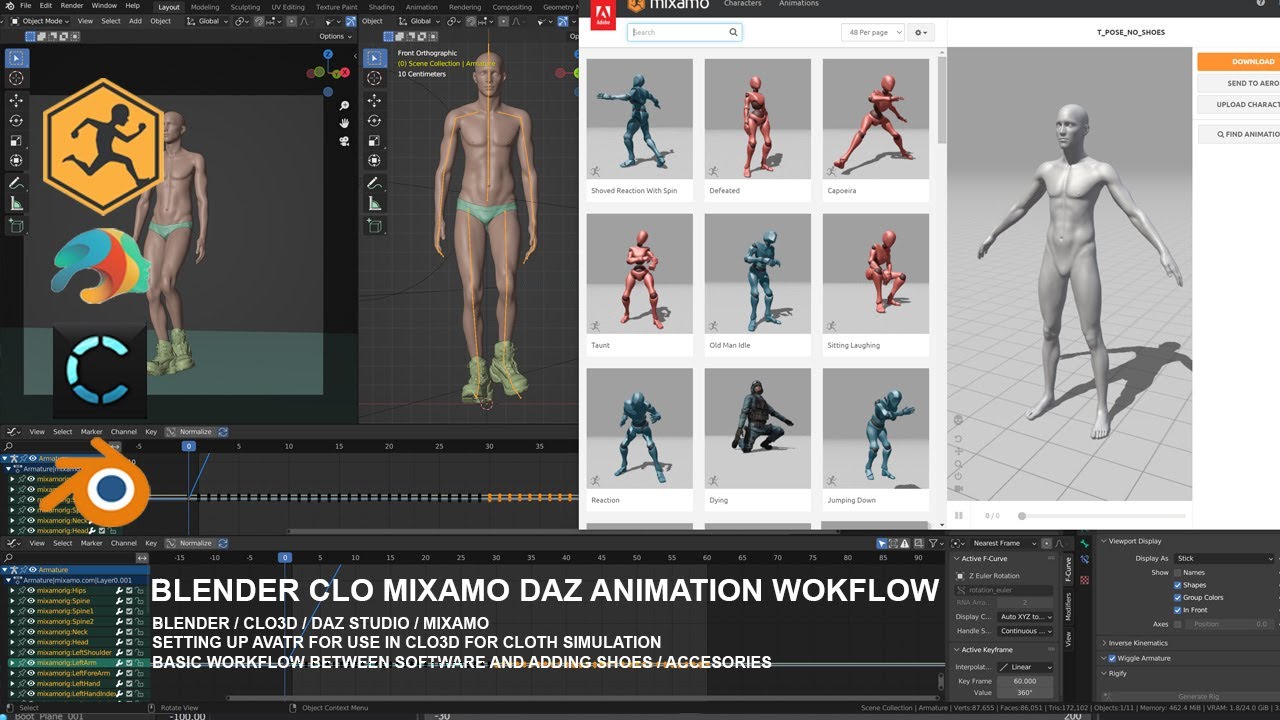Select the Move tool in left viewport toolbar
1280x720 pixels.
[16, 101]
